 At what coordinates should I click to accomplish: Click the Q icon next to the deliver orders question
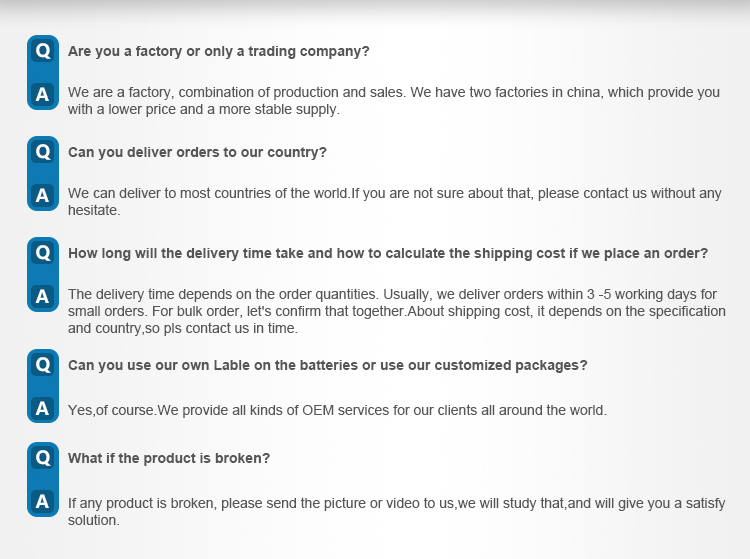click(x=43, y=152)
